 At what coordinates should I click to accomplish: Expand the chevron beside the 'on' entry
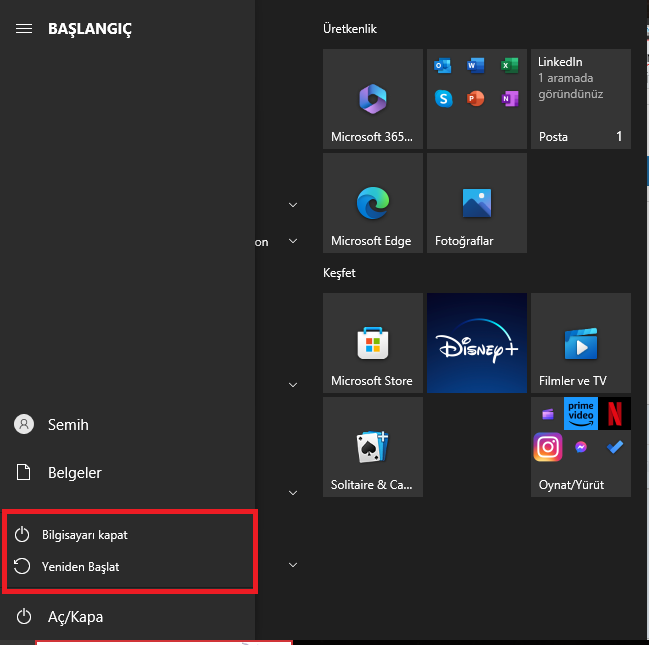[x=293, y=241]
